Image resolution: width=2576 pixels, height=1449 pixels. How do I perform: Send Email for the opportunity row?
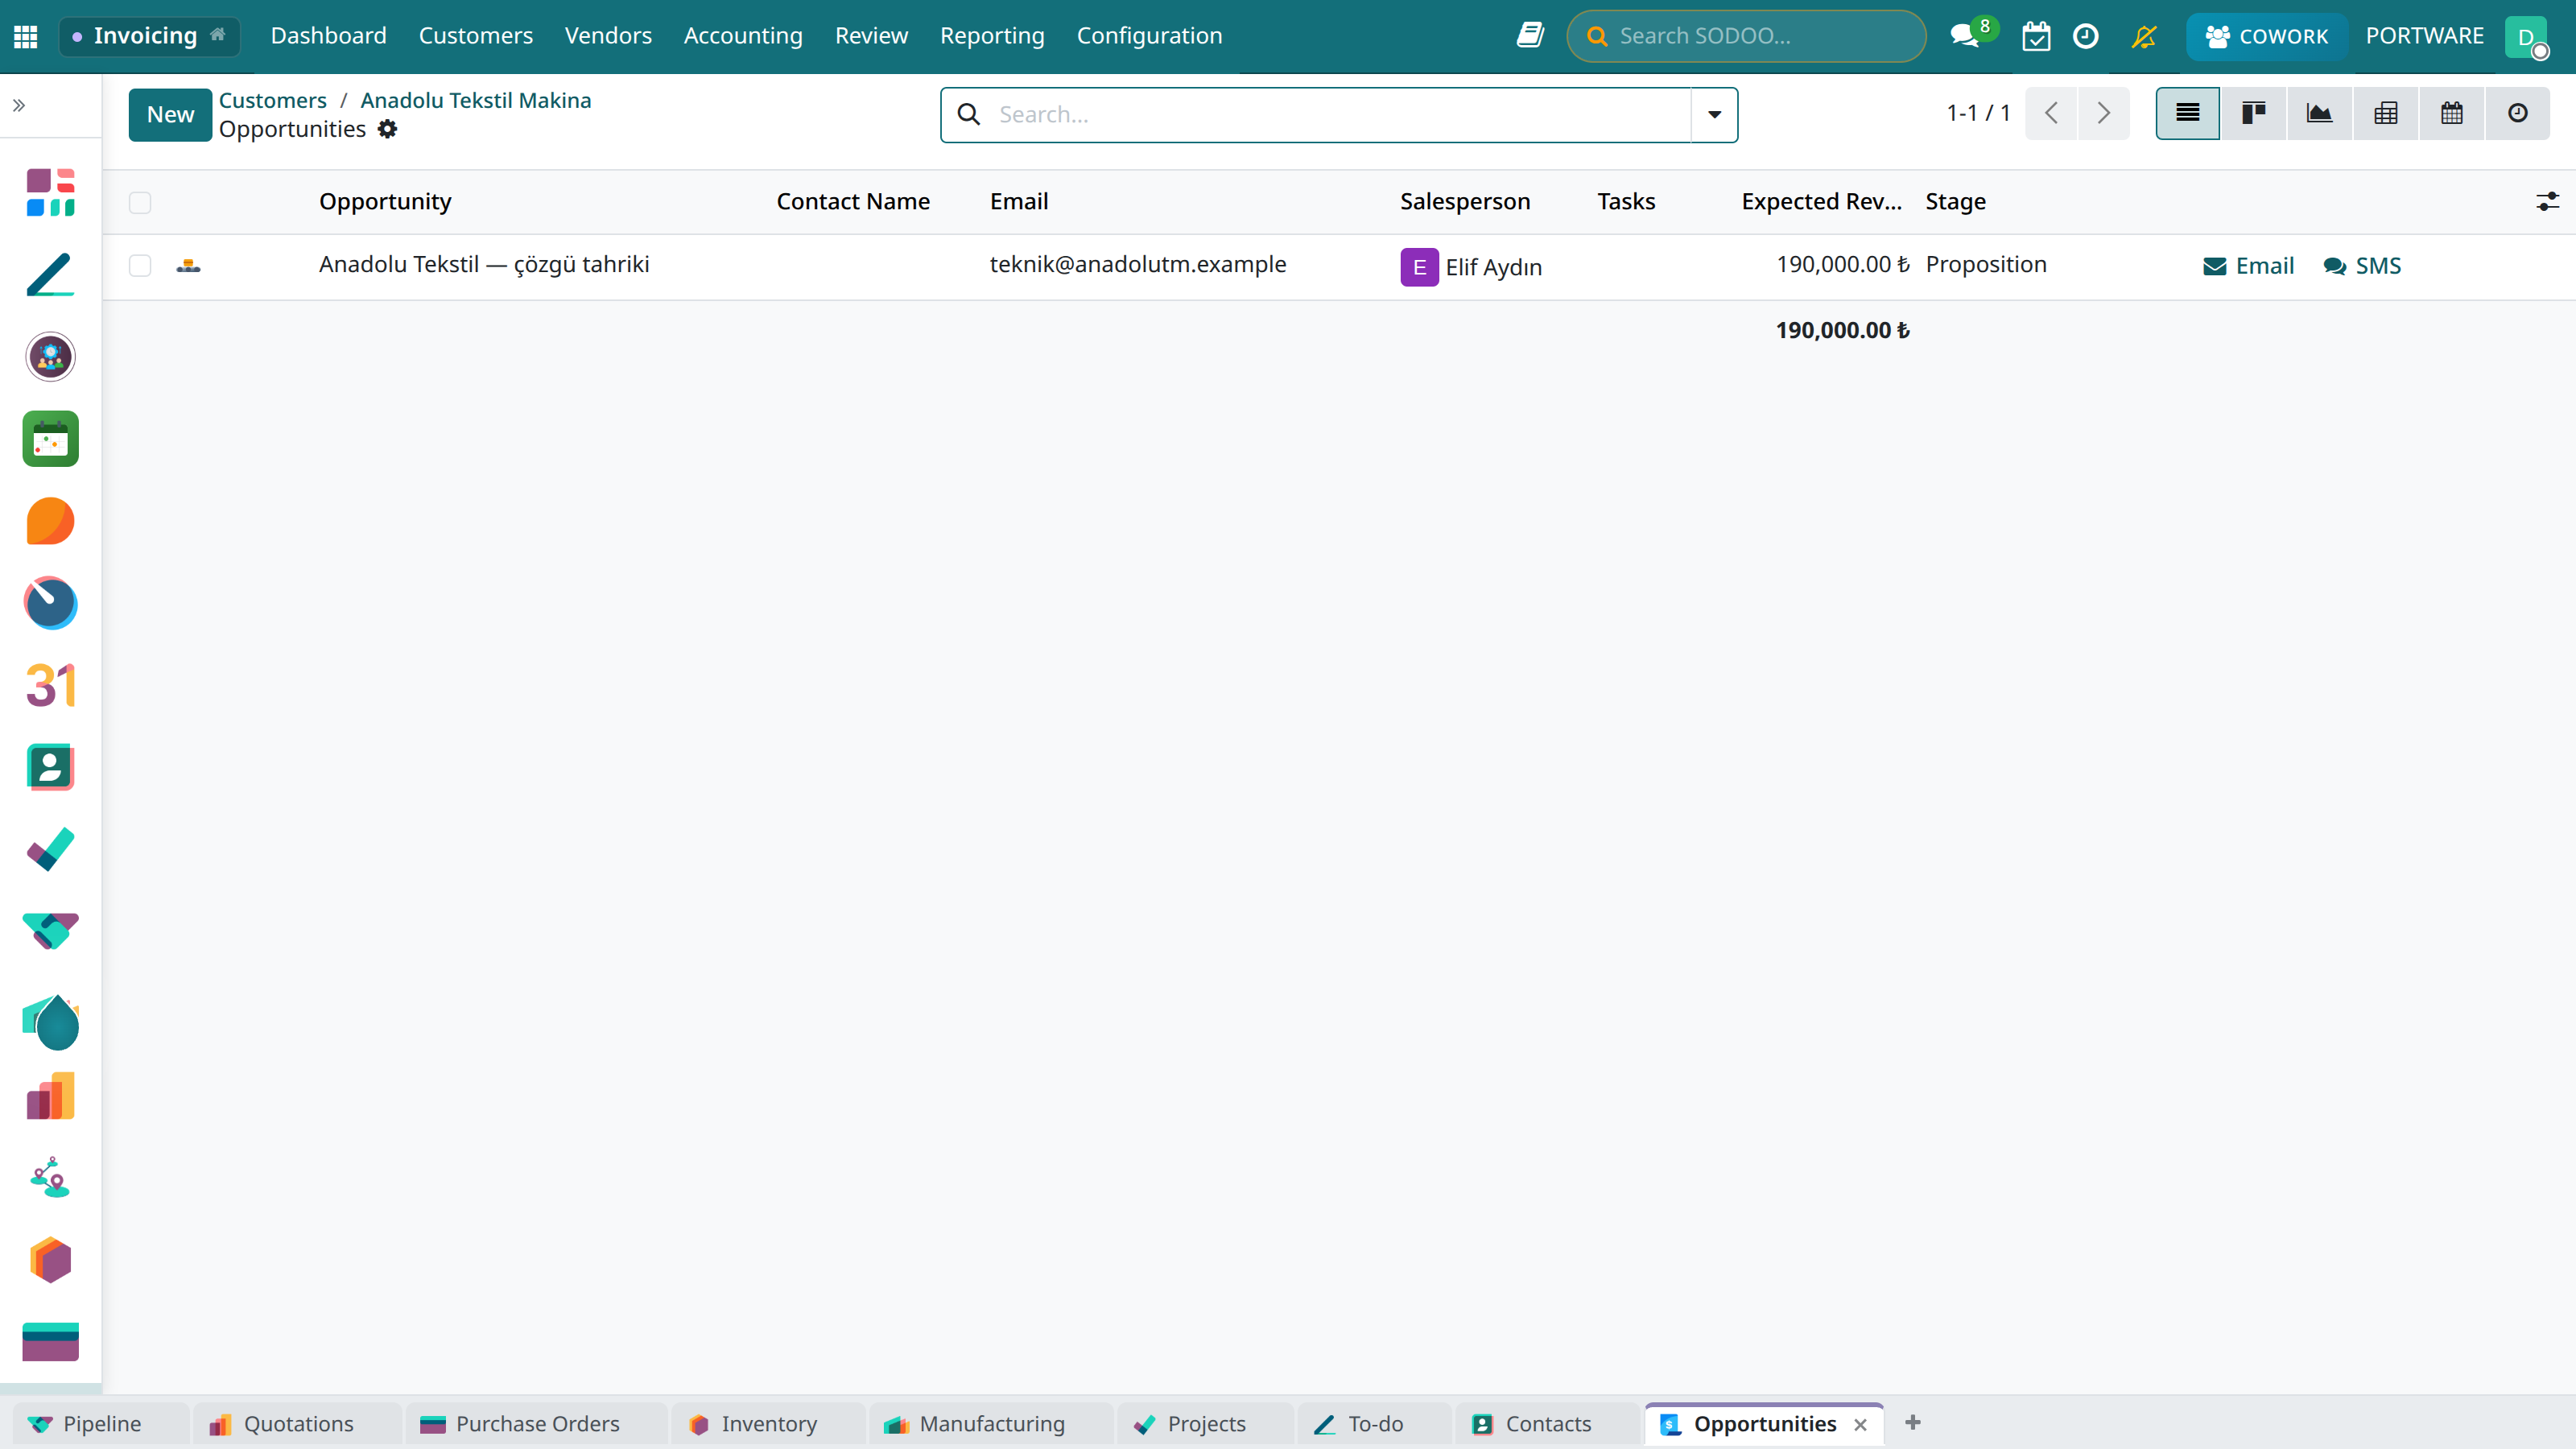click(x=2249, y=266)
